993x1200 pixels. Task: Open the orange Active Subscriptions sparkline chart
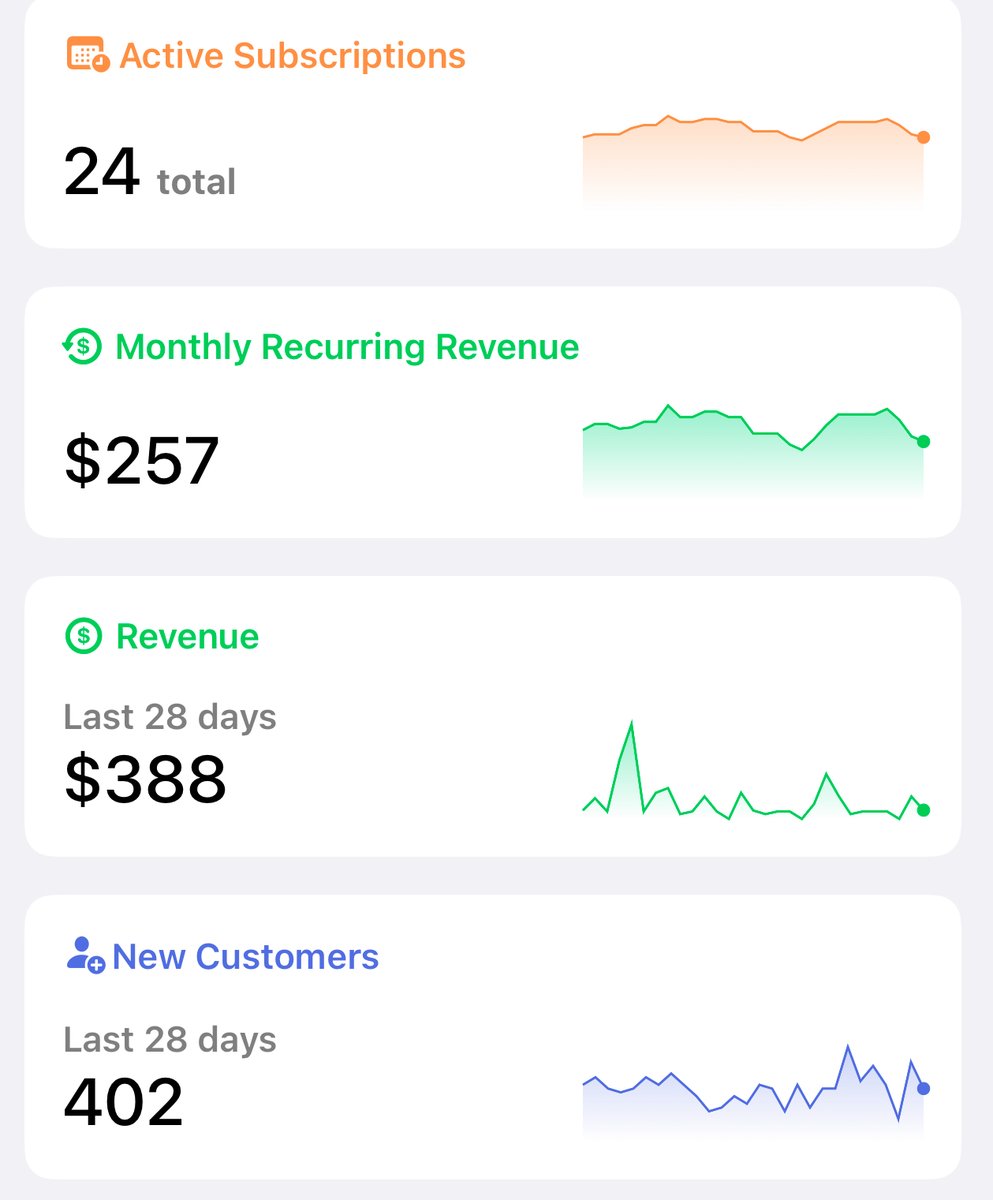(x=756, y=161)
